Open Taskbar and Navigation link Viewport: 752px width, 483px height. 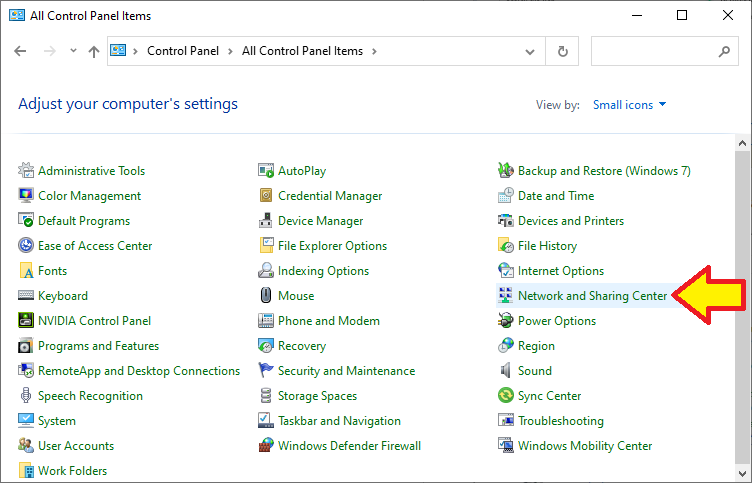pos(339,421)
